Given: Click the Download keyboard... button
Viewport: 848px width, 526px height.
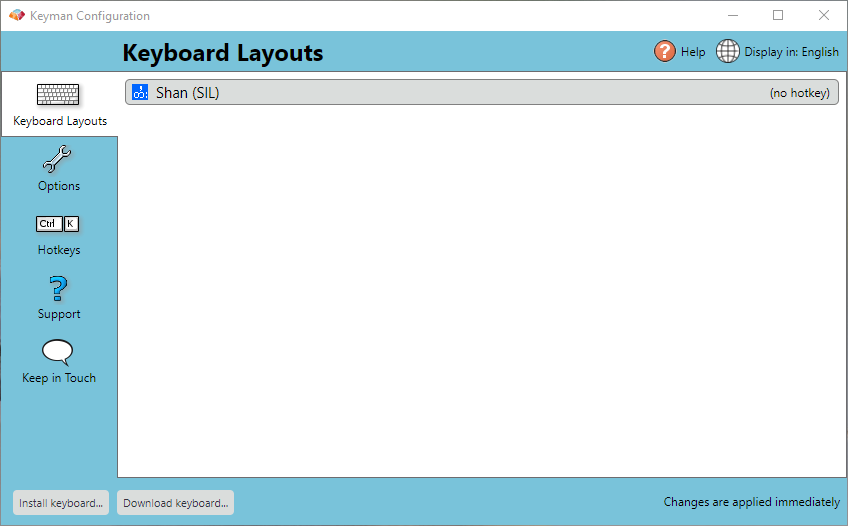Looking at the screenshot, I should point(175,503).
